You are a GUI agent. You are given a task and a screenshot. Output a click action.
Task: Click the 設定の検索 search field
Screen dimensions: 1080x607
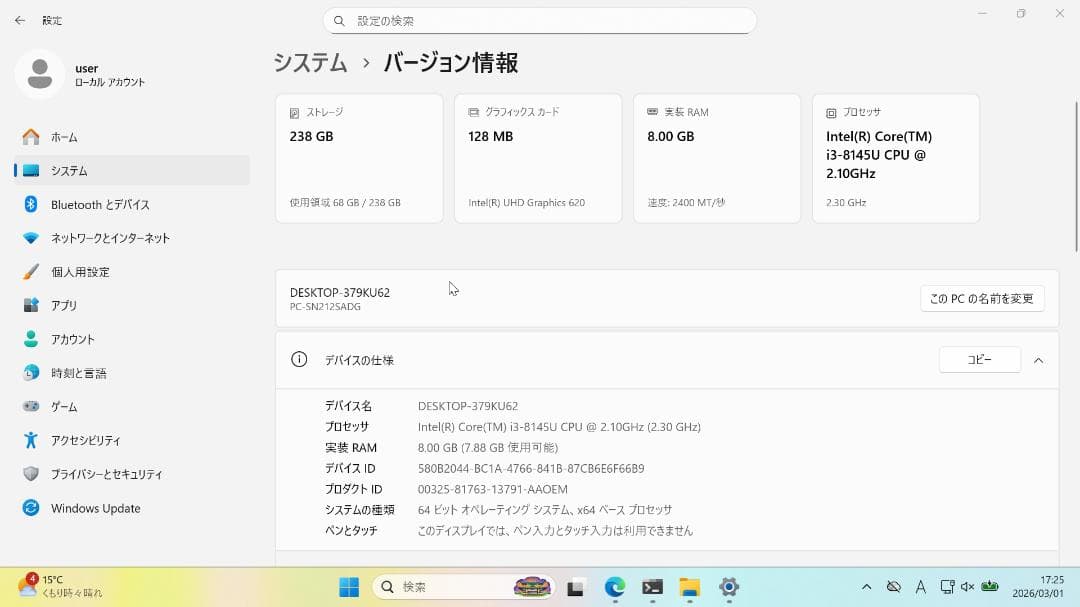[539, 21]
